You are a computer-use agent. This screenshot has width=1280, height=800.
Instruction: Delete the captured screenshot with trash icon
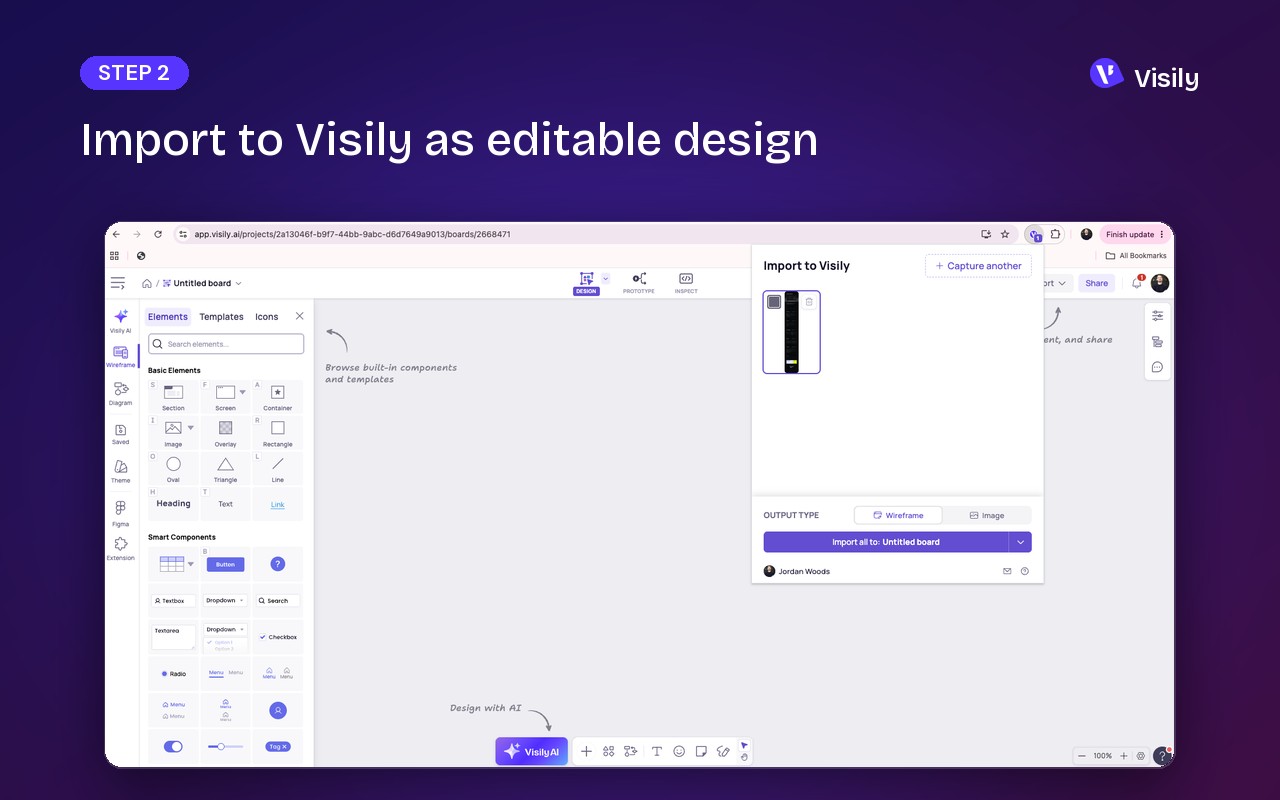[x=809, y=302]
